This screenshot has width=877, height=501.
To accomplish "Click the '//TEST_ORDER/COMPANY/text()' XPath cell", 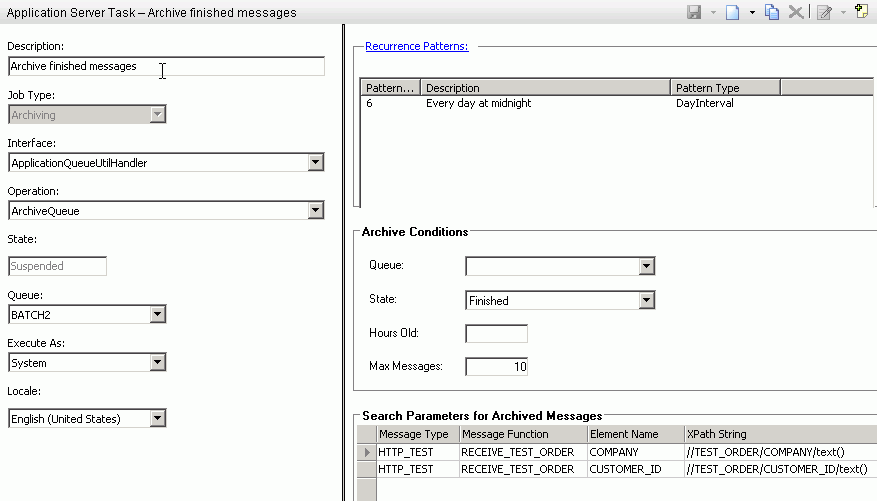I will coord(781,452).
